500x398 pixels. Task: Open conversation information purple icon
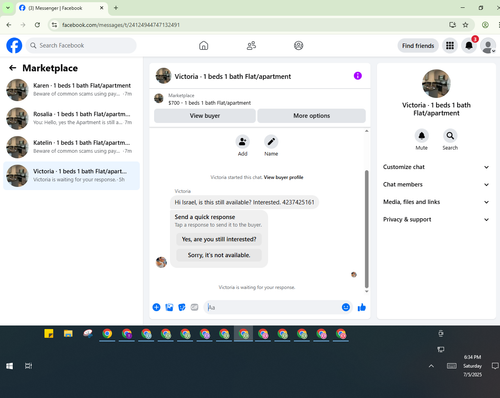point(358,76)
